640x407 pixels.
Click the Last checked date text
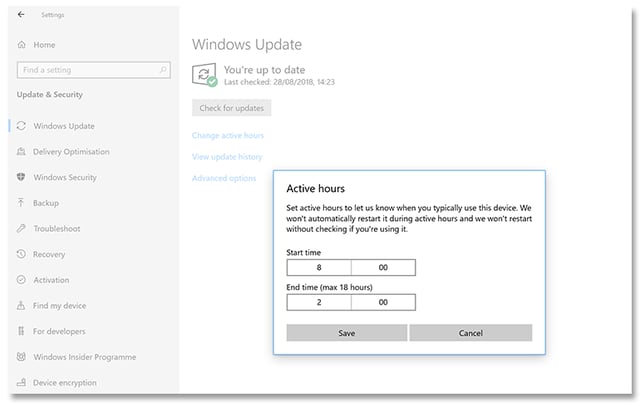[x=279, y=82]
